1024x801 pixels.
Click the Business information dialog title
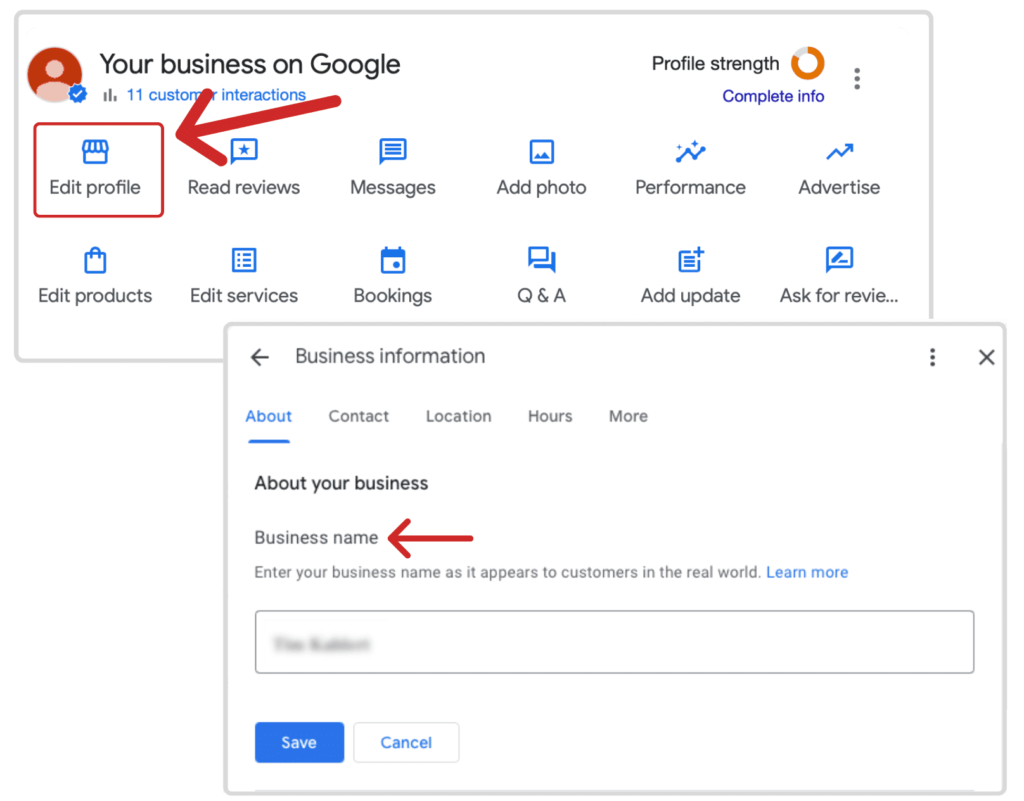point(391,356)
